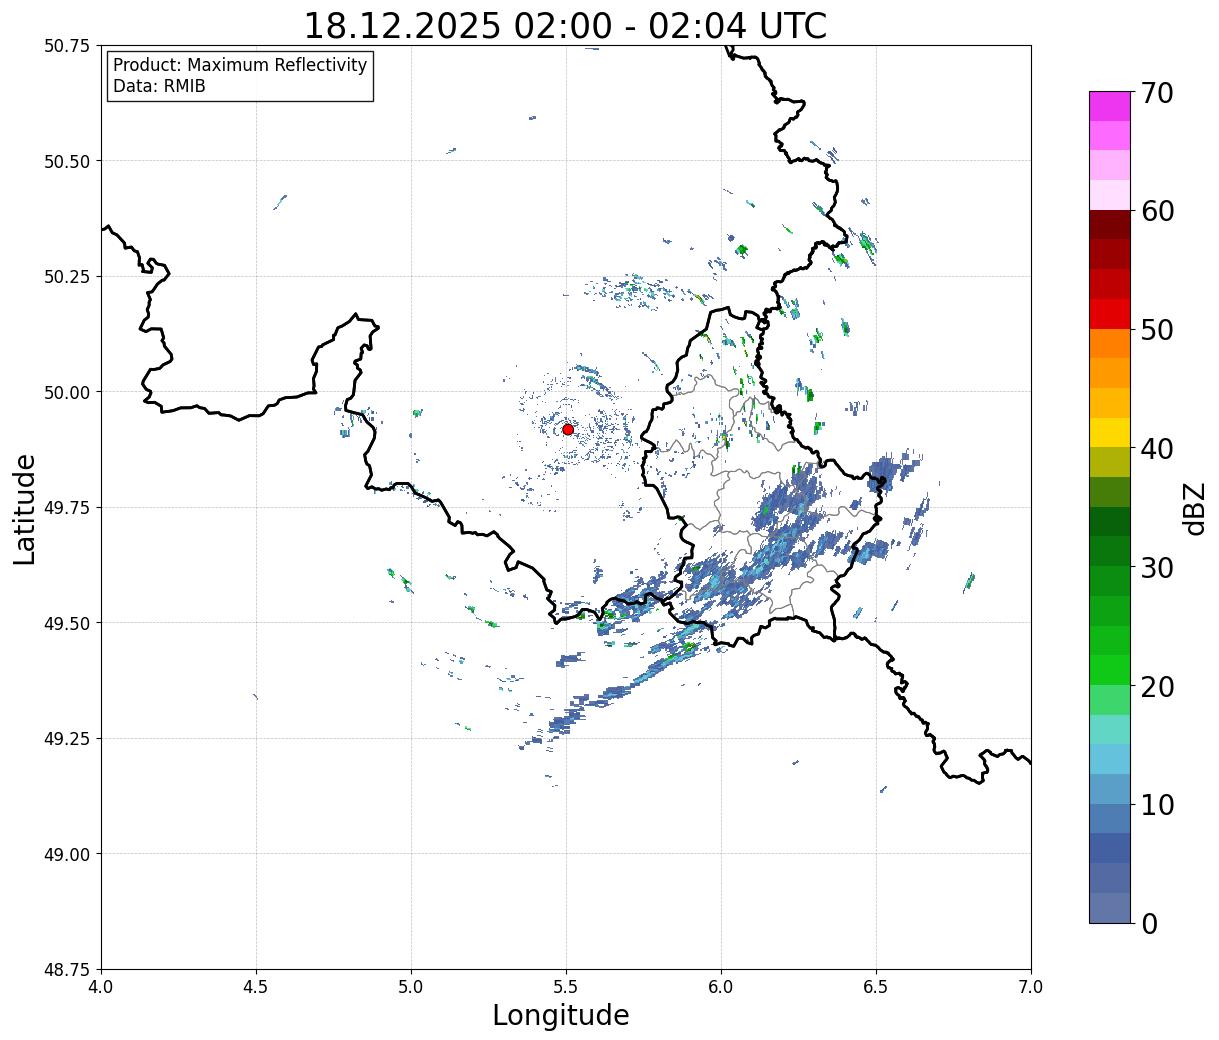The image size is (1219, 1040).
Task: Click the colorbar tick label 60
Action: click(x=1157, y=211)
